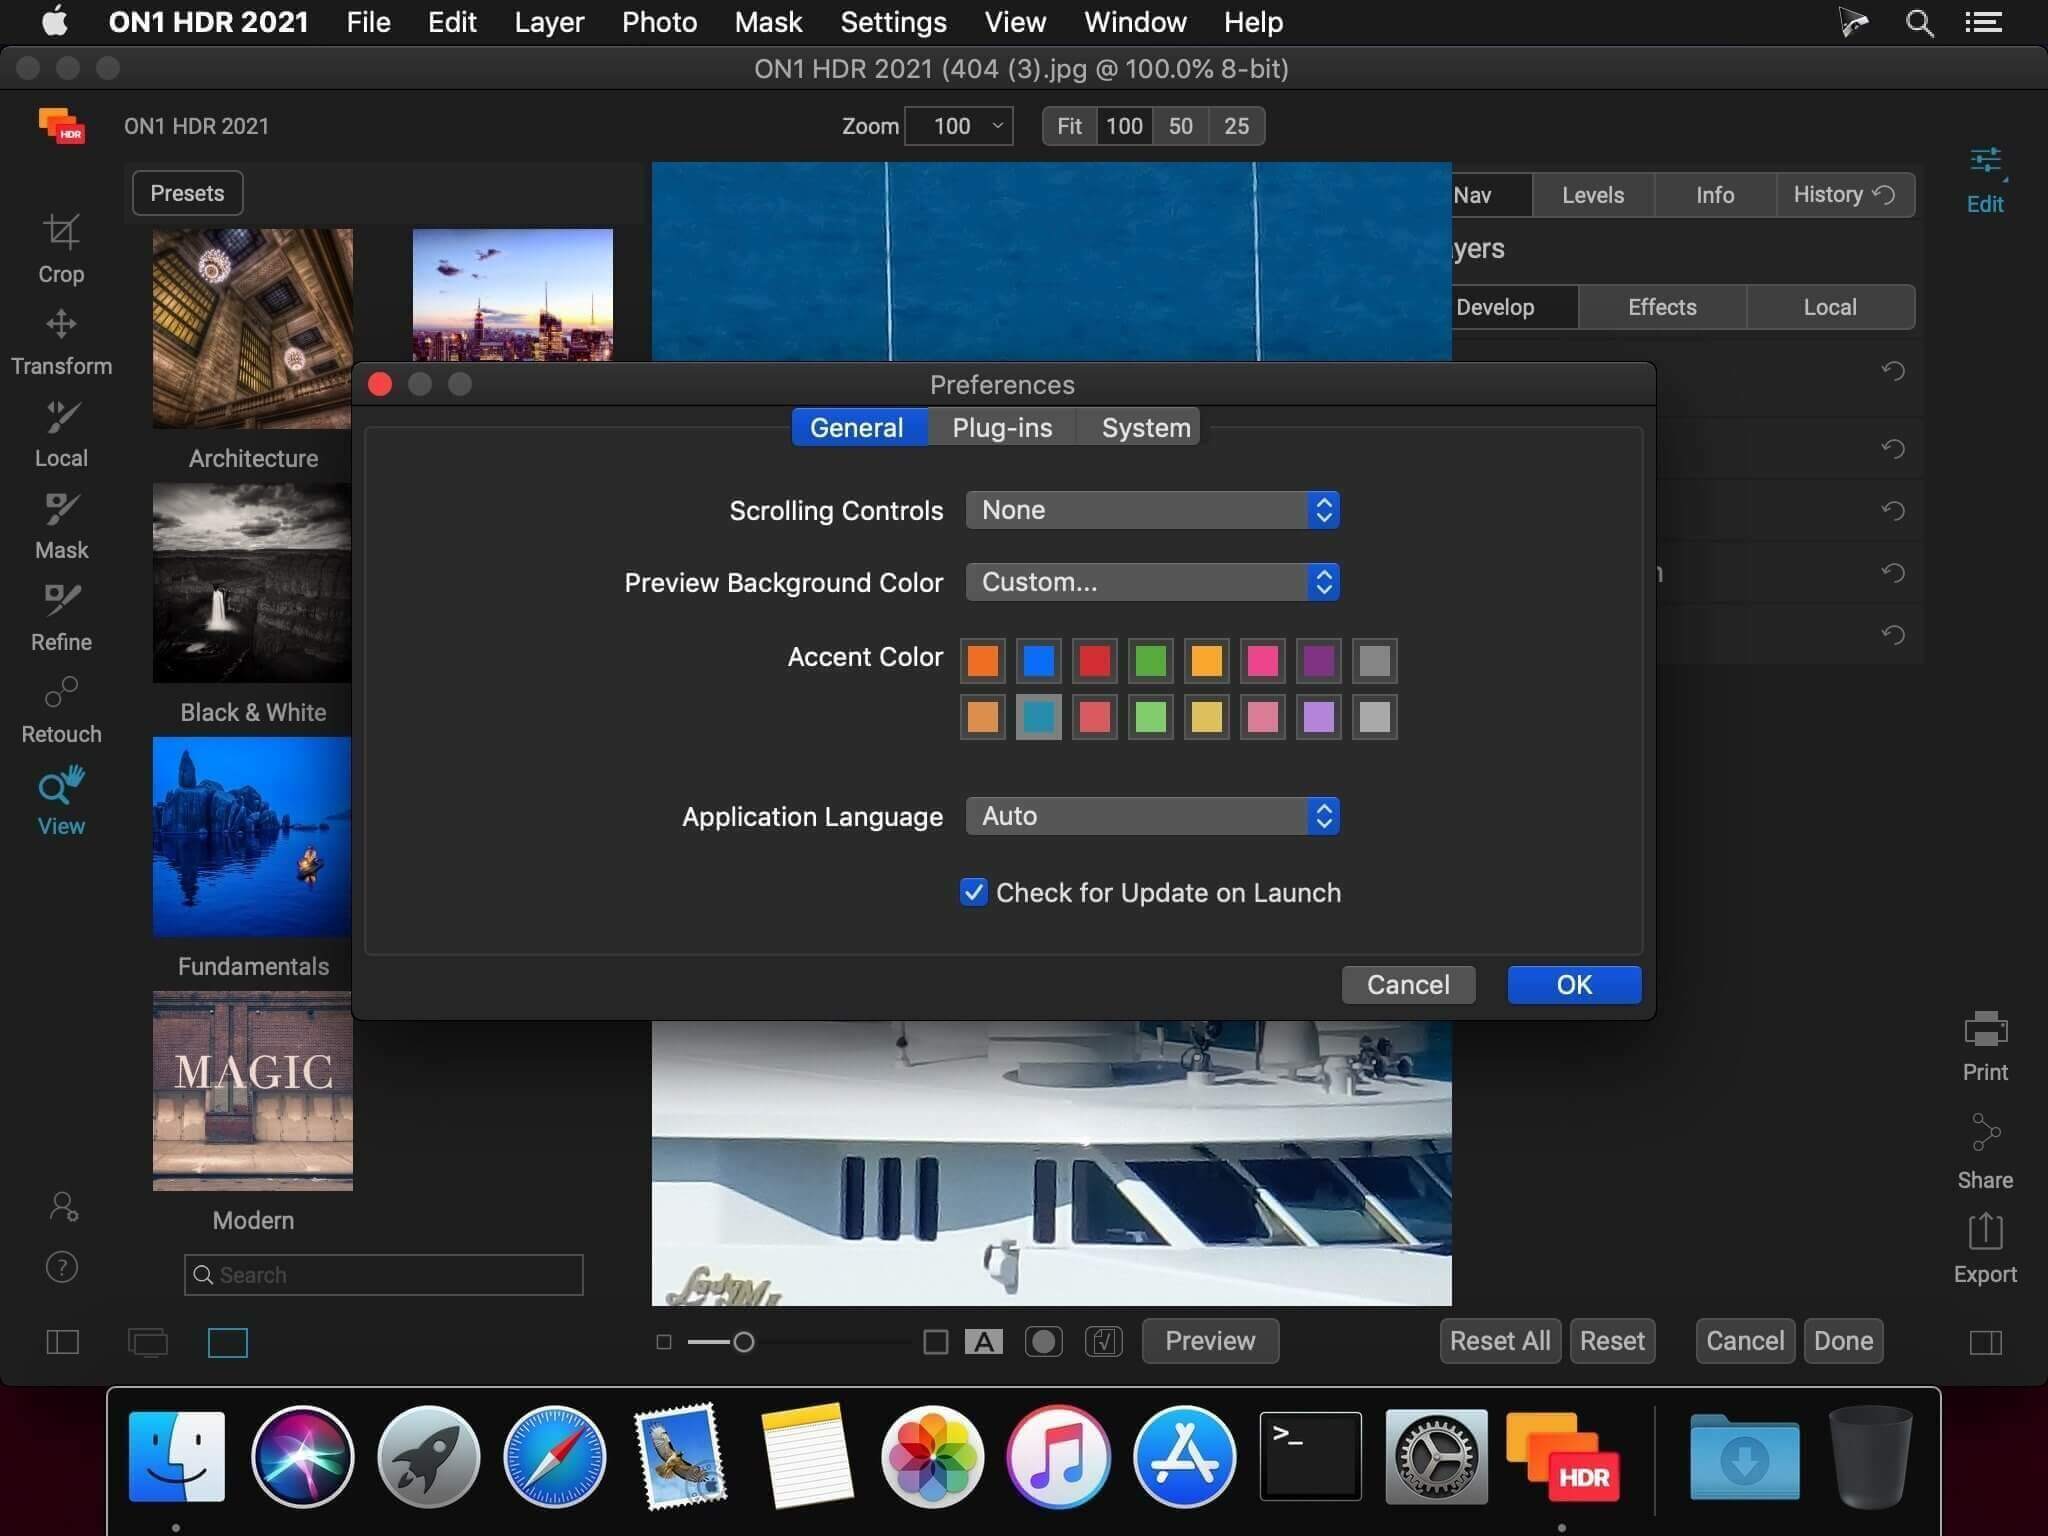Set zoom to Fit

(x=1069, y=126)
